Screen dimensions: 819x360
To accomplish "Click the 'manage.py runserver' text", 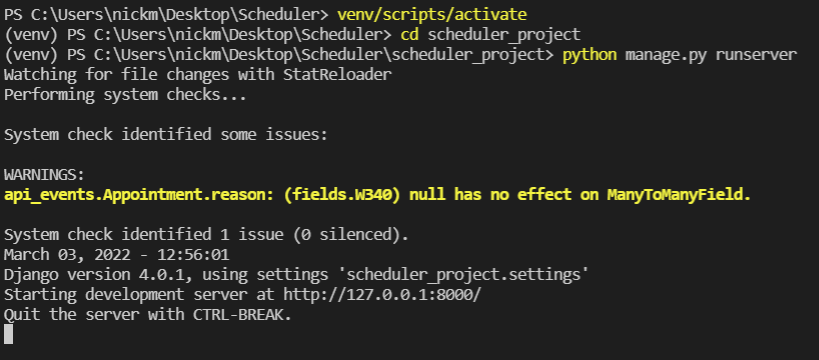I will tap(711, 54).
